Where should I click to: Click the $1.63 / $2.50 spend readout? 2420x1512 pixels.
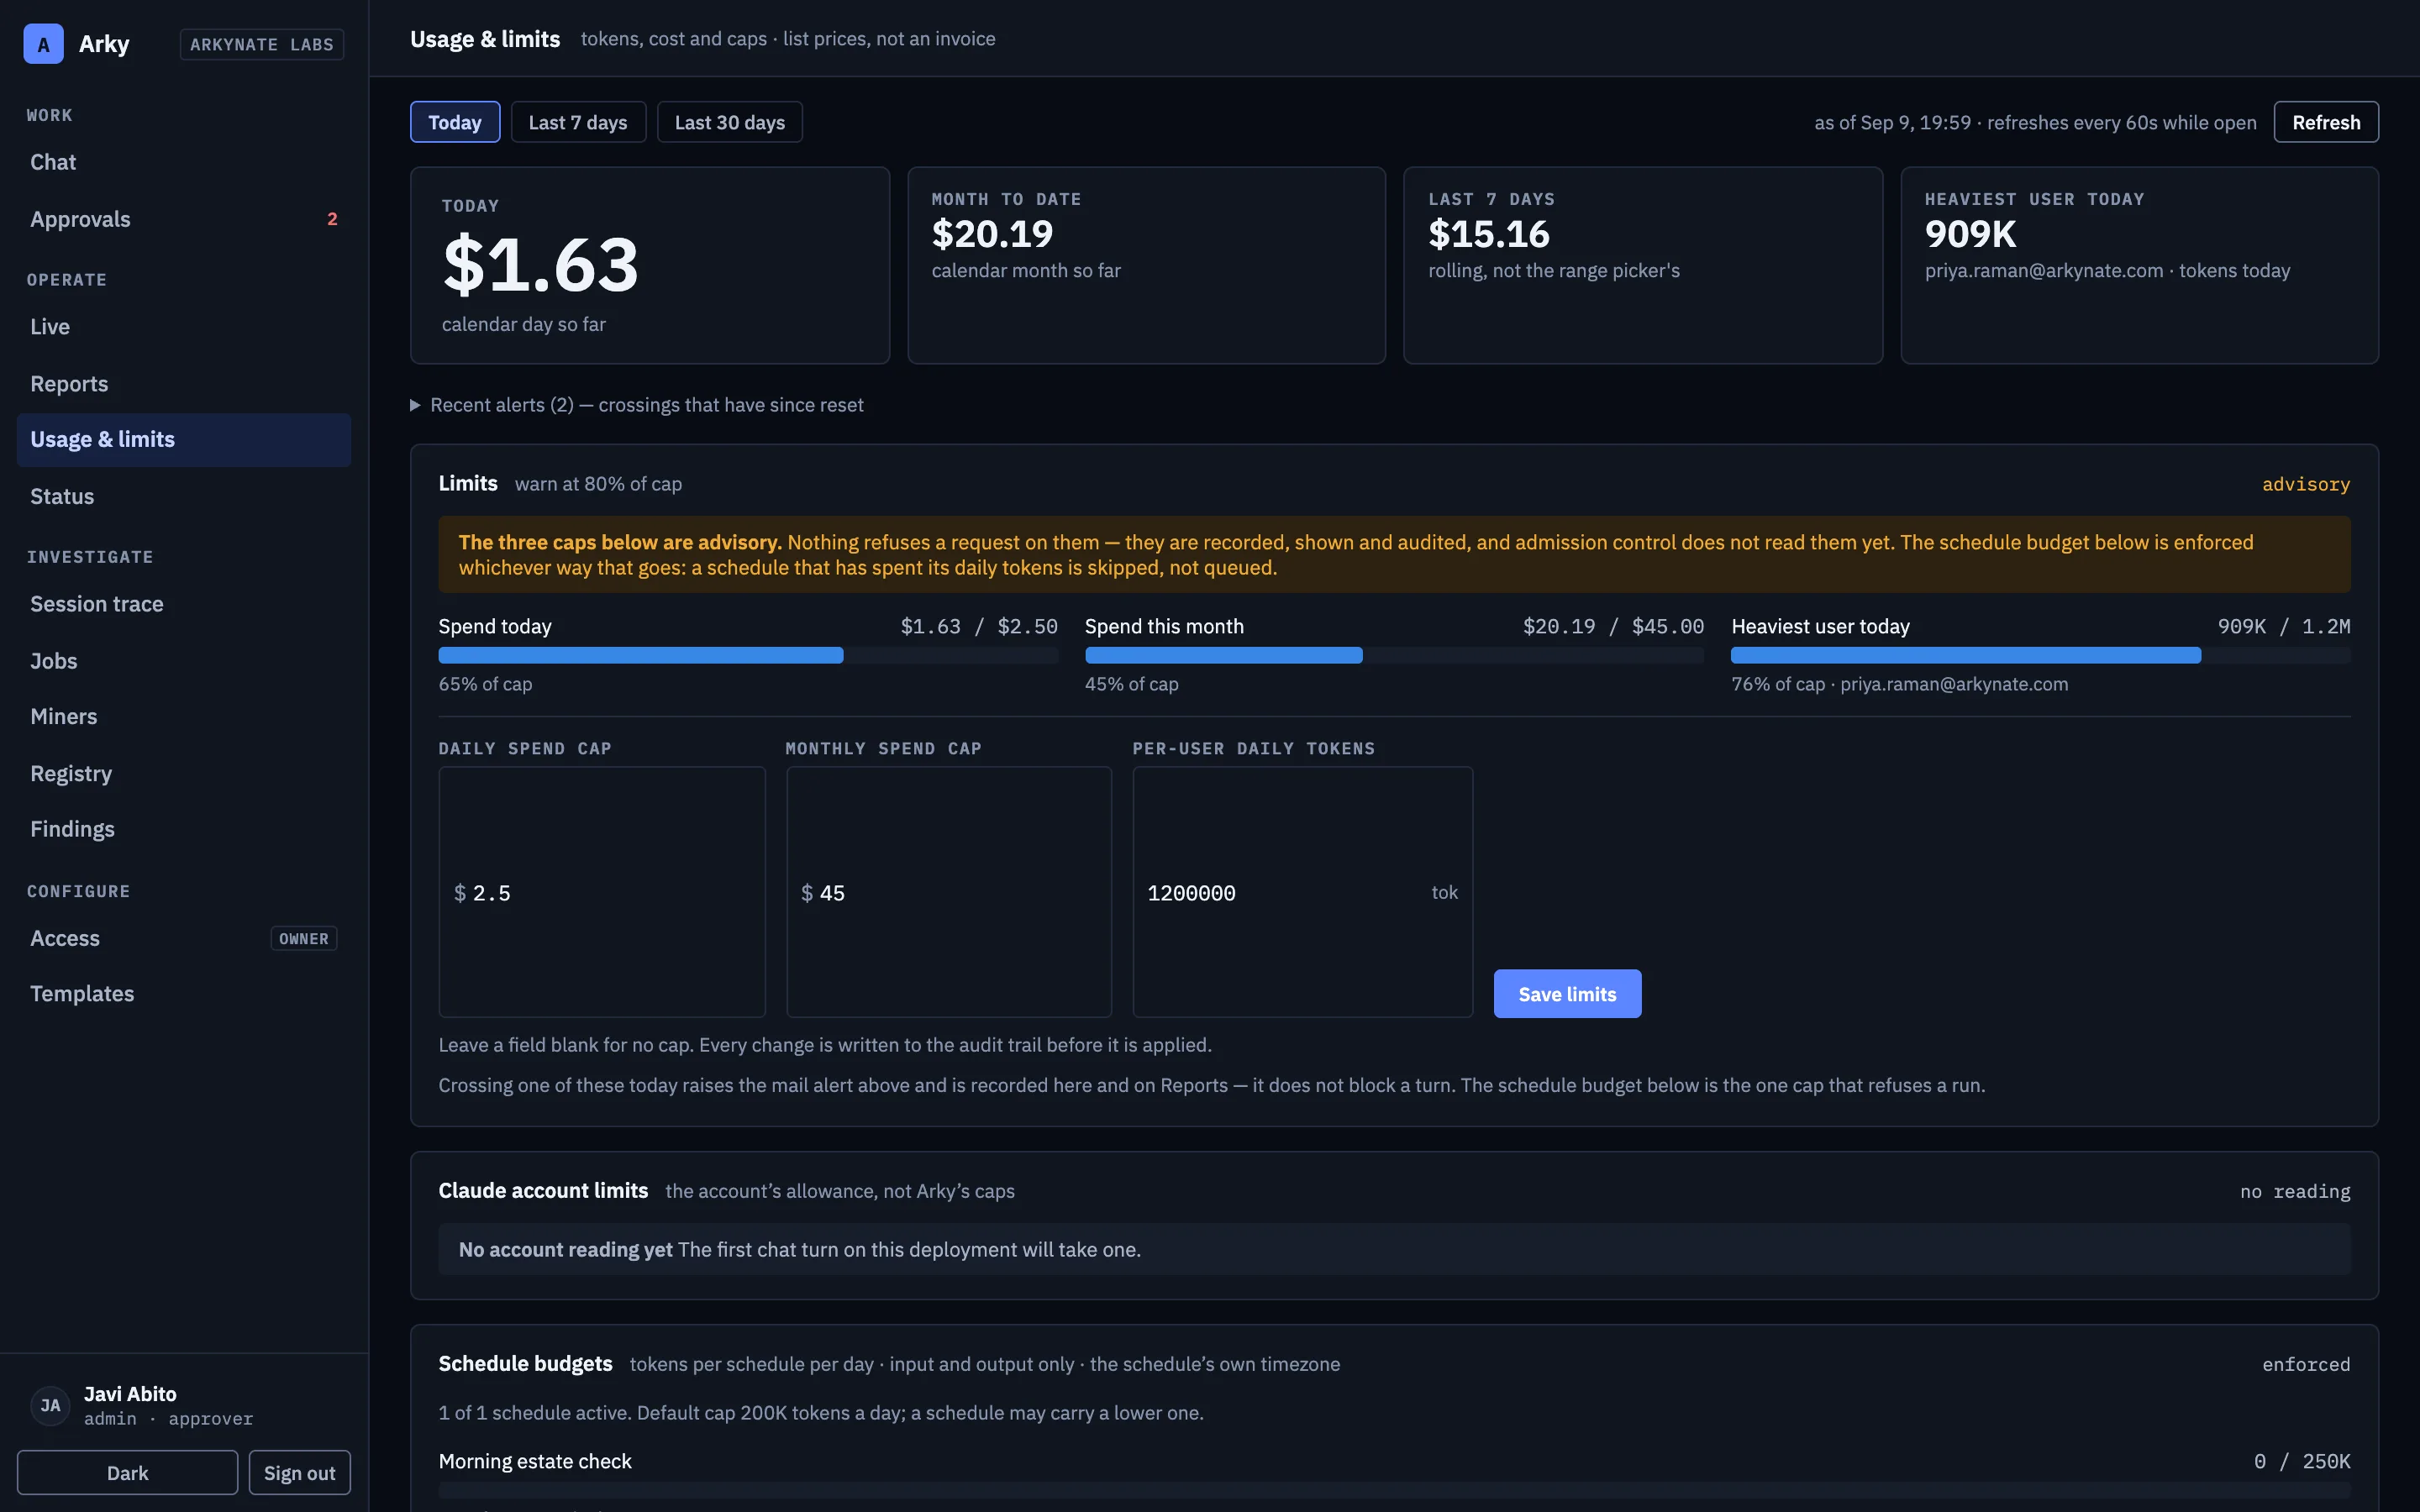[979, 626]
